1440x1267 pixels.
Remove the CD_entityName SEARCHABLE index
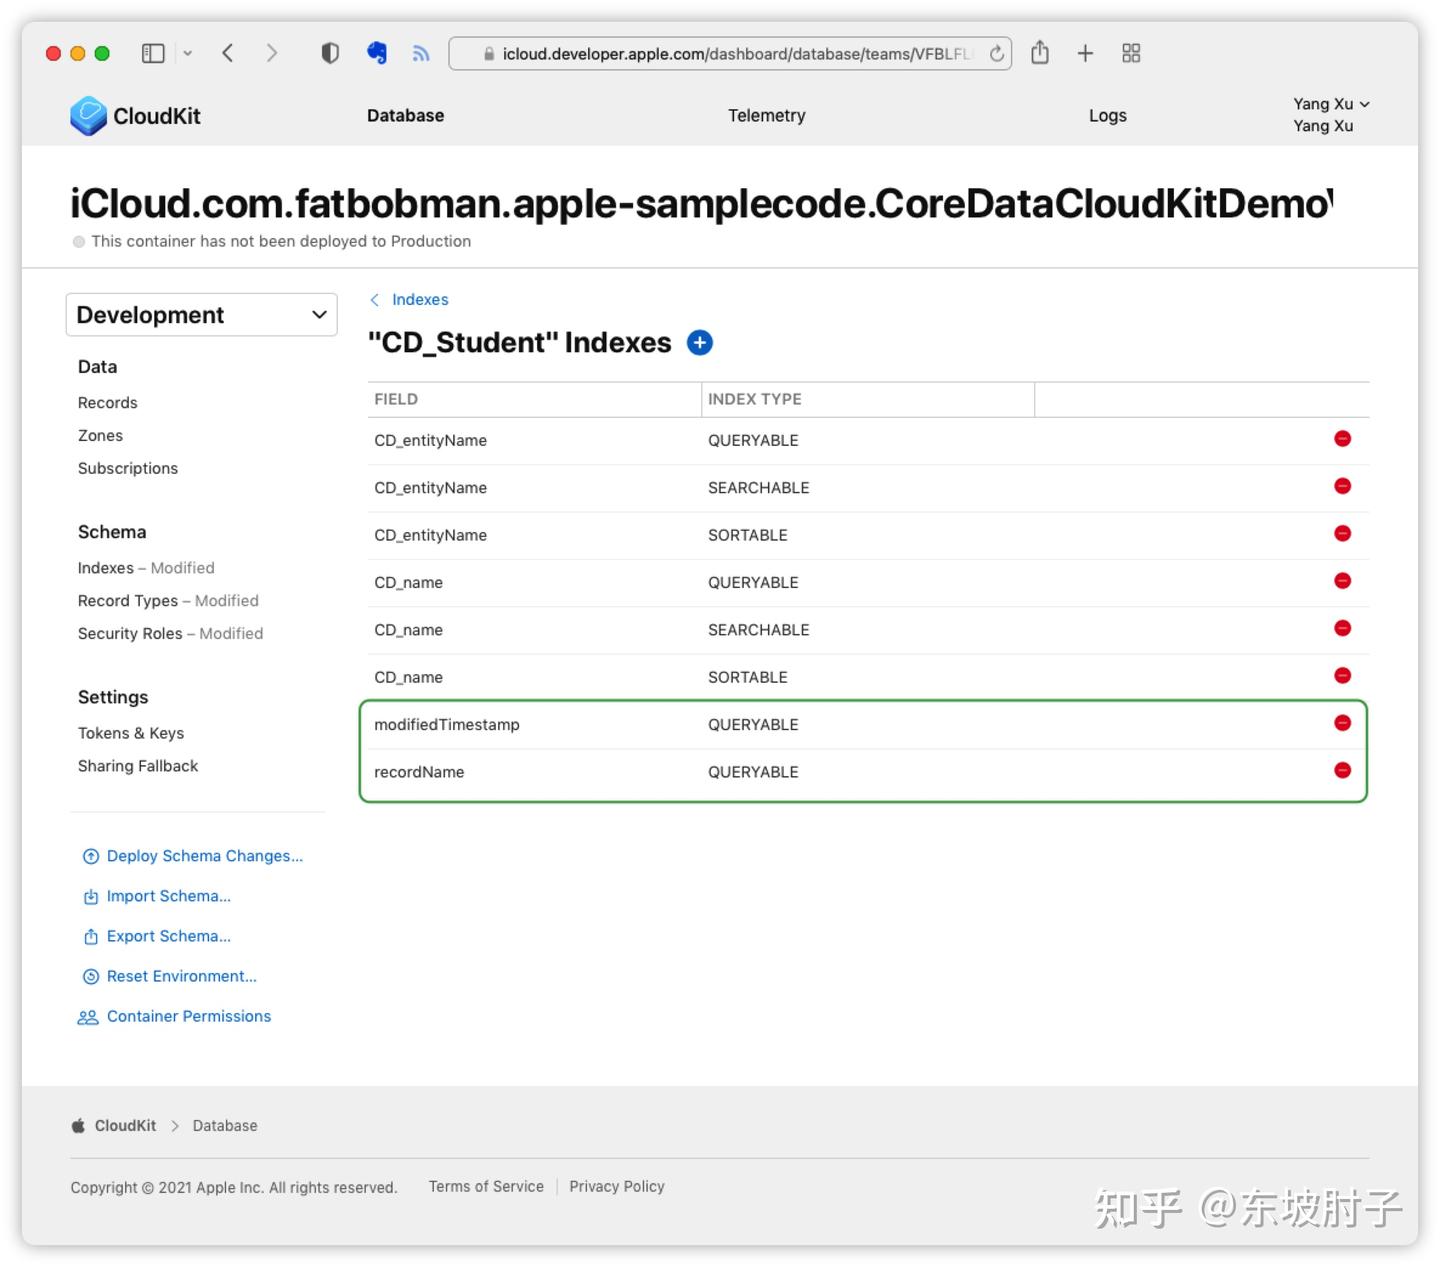coord(1342,486)
